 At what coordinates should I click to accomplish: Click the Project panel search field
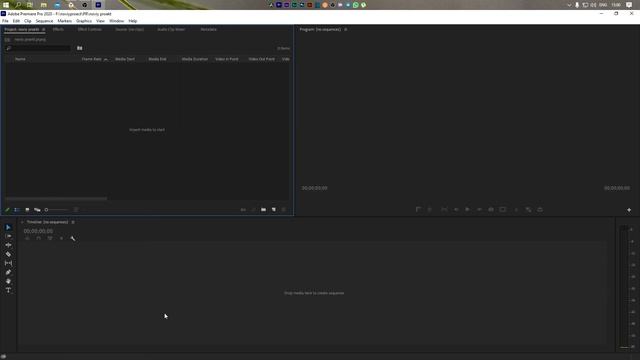38,48
